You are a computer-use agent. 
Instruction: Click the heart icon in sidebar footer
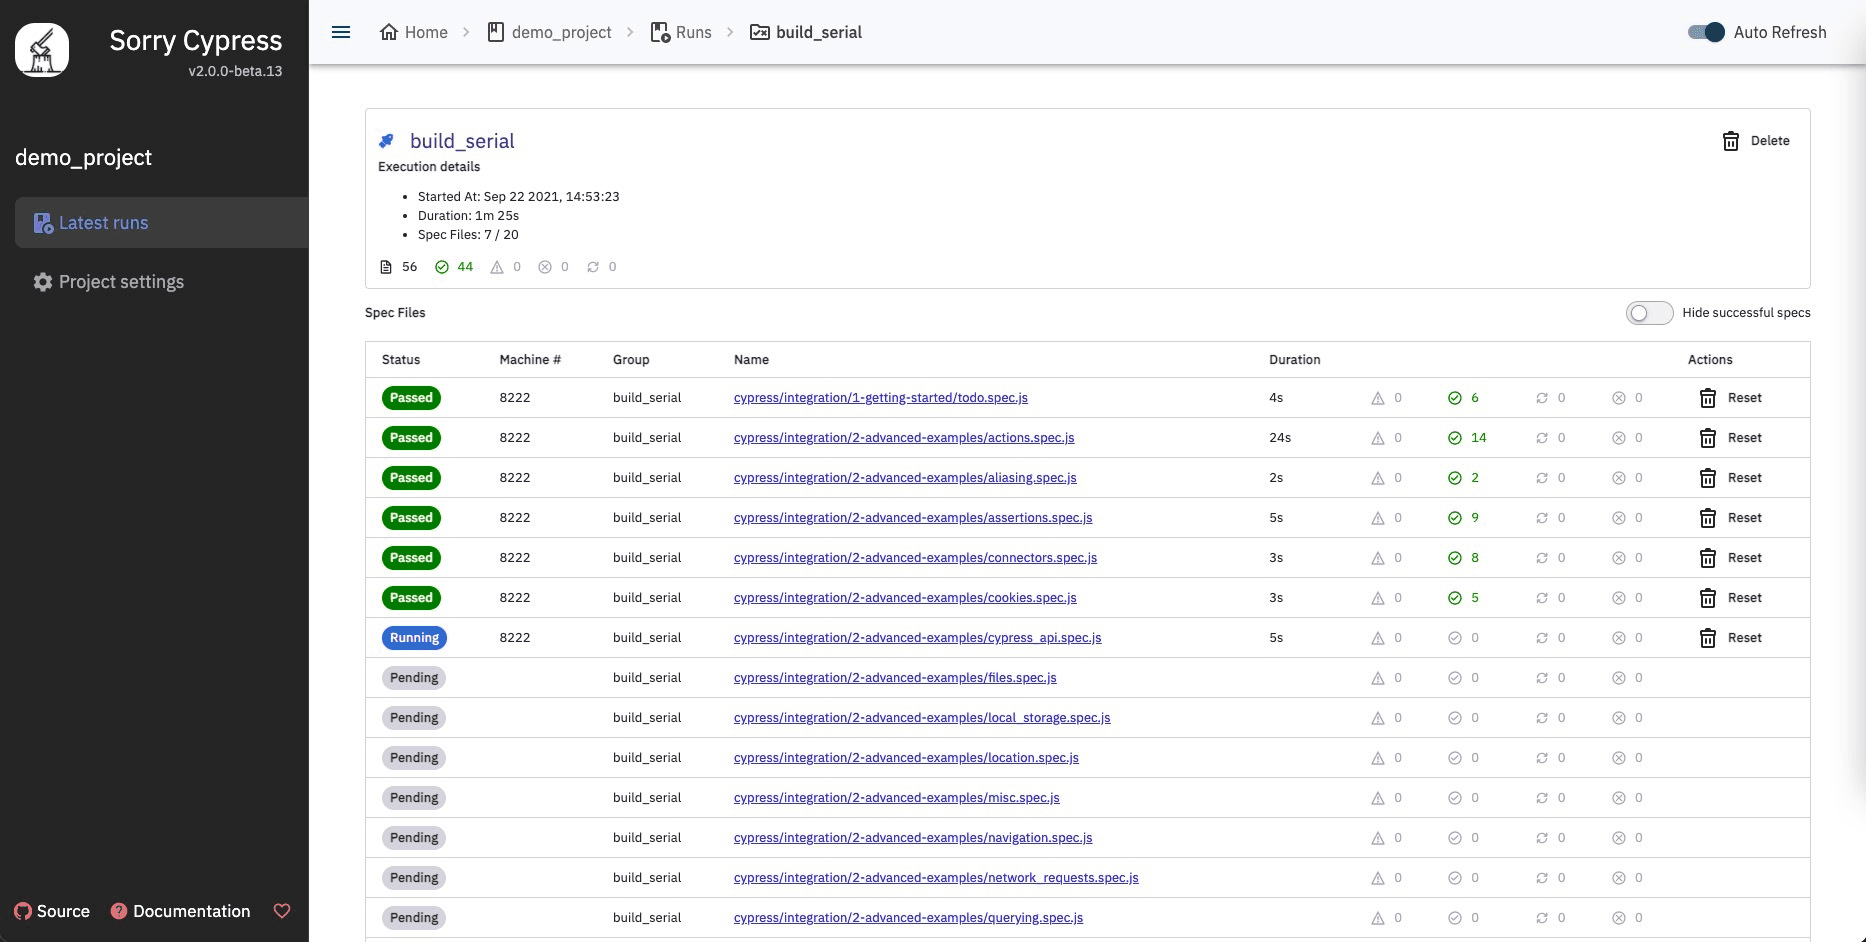tap(282, 911)
